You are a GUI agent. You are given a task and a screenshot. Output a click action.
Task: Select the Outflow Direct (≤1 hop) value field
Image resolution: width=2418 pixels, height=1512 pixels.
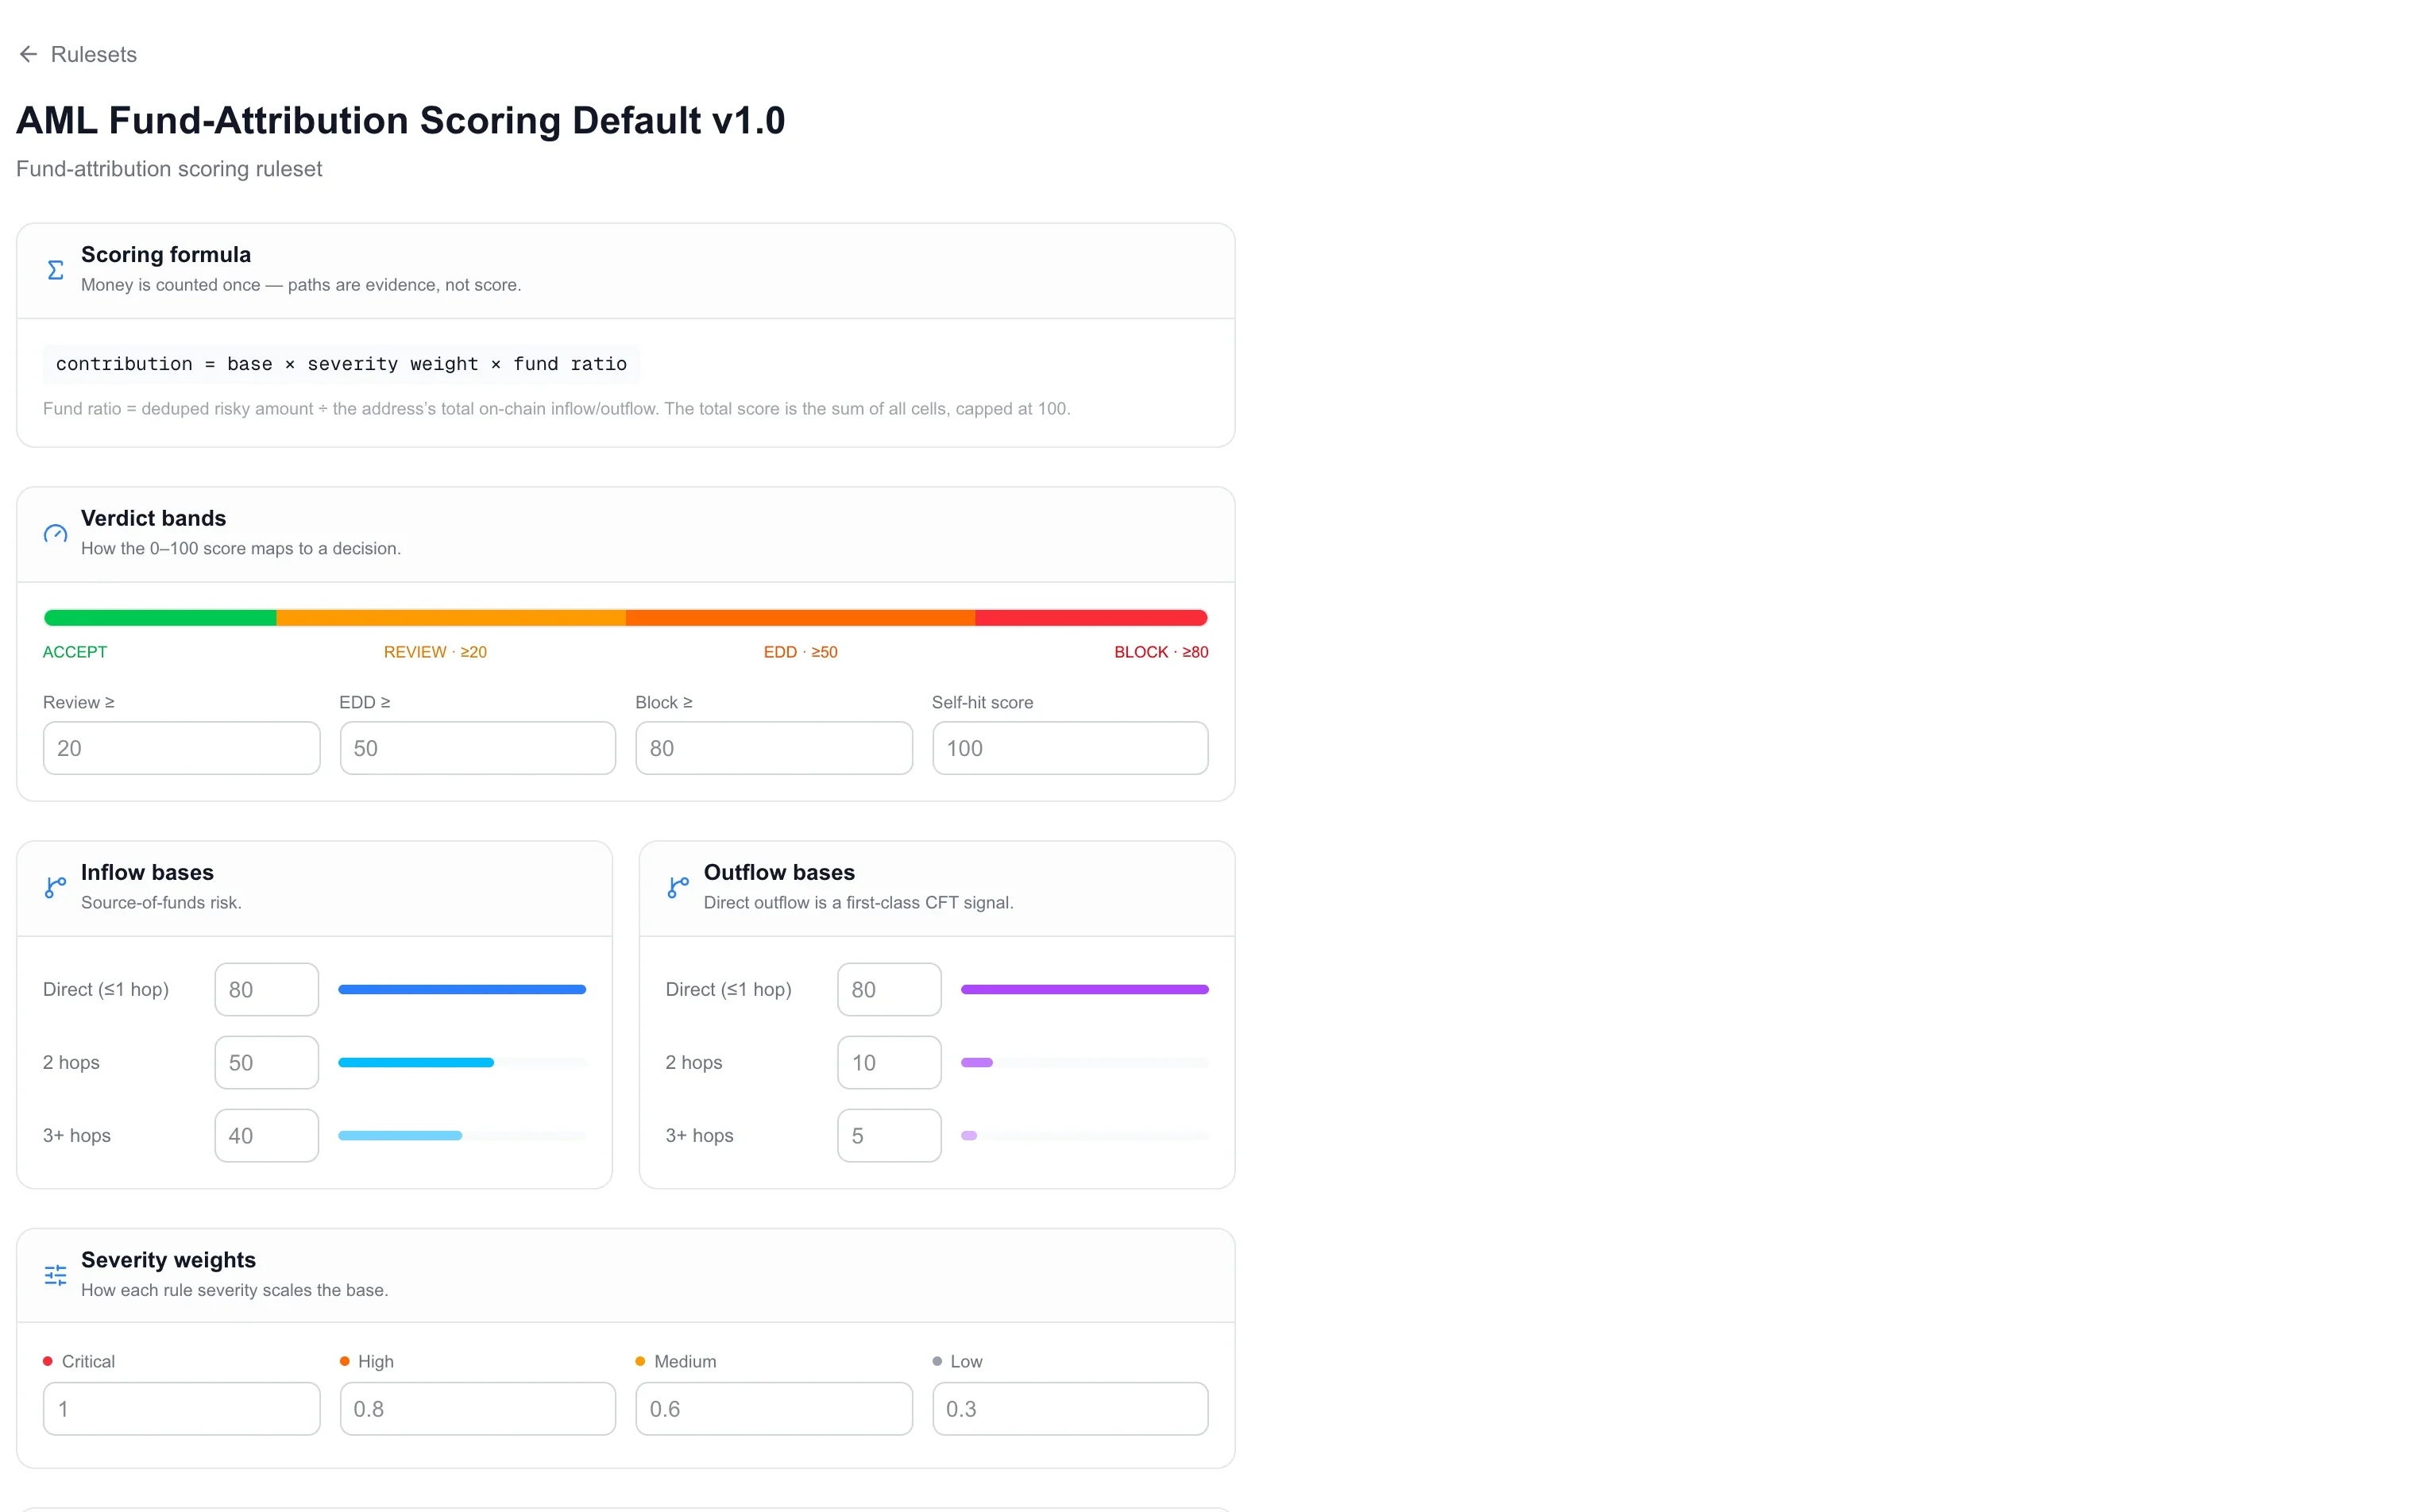pos(889,989)
